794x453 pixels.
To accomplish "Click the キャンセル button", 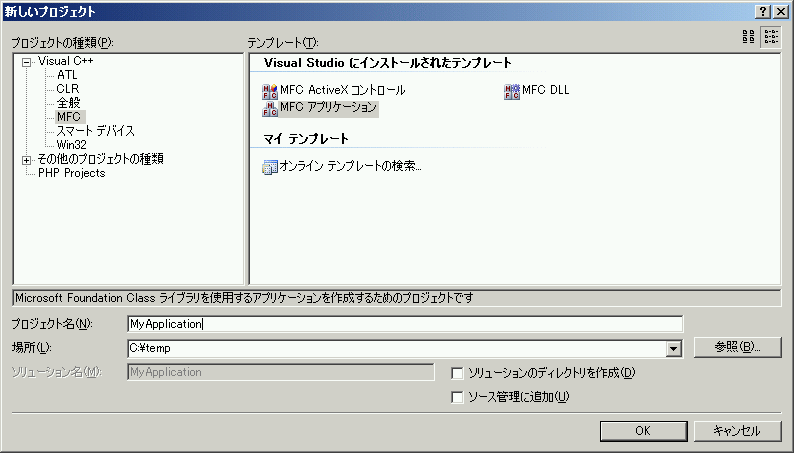I will [x=737, y=431].
